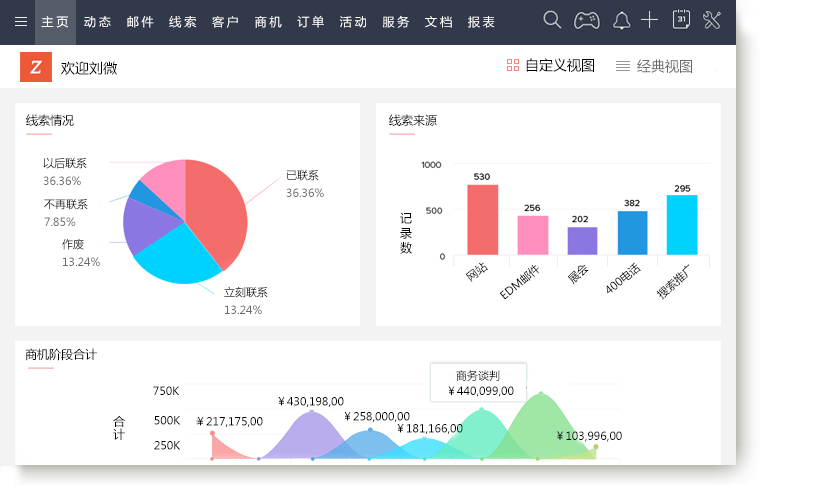The image size is (816, 485).
Task: Open the wrench and screwdriver settings icon
Action: click(x=712, y=20)
